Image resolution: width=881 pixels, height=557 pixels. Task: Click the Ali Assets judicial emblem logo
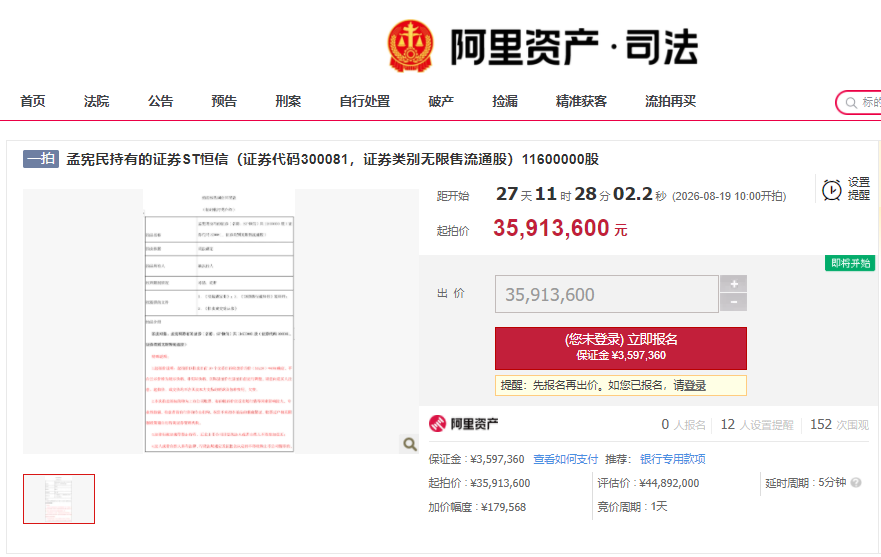[x=411, y=46]
